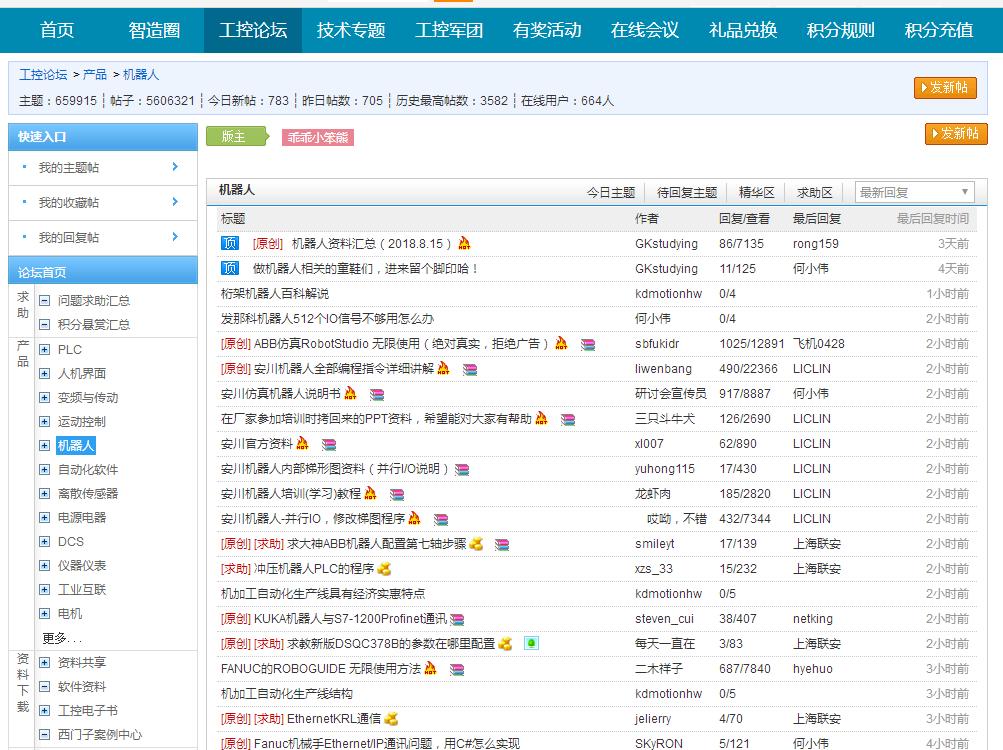This screenshot has width=1003, height=750.
Task: Switch to the 技术专题 navigation tab
Action: tap(353, 30)
